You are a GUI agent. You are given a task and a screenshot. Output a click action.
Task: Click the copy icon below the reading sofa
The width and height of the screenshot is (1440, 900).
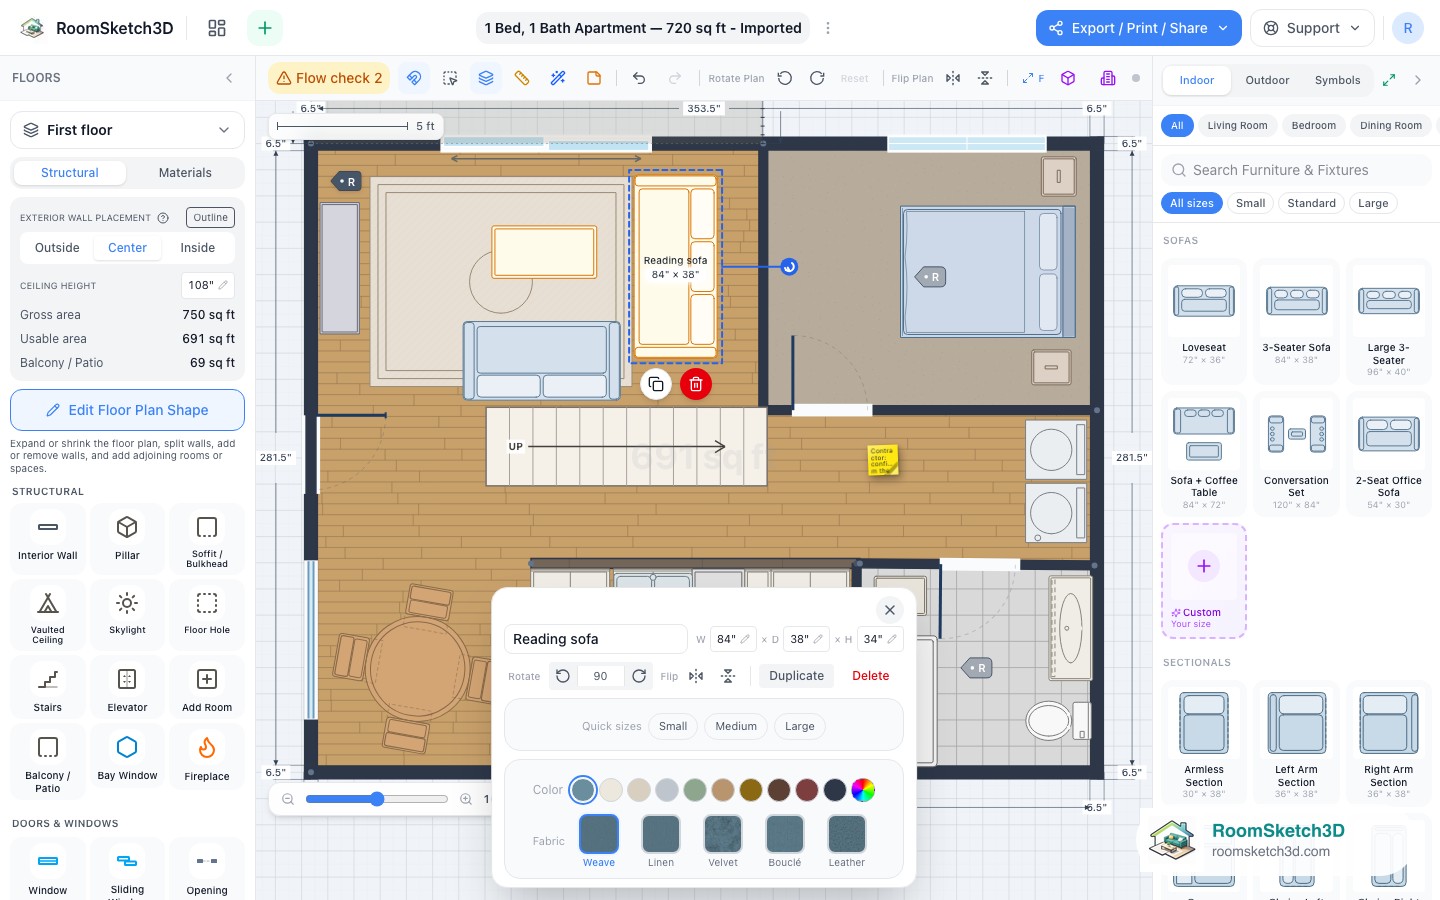click(x=656, y=384)
